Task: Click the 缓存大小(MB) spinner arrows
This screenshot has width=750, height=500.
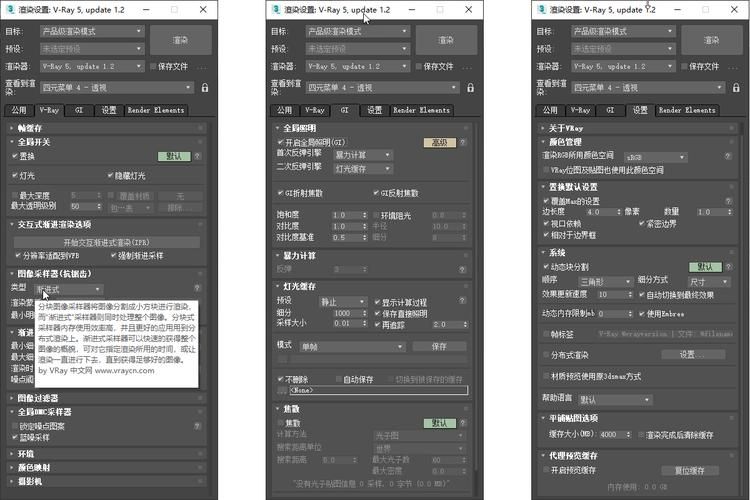Action: point(631,435)
